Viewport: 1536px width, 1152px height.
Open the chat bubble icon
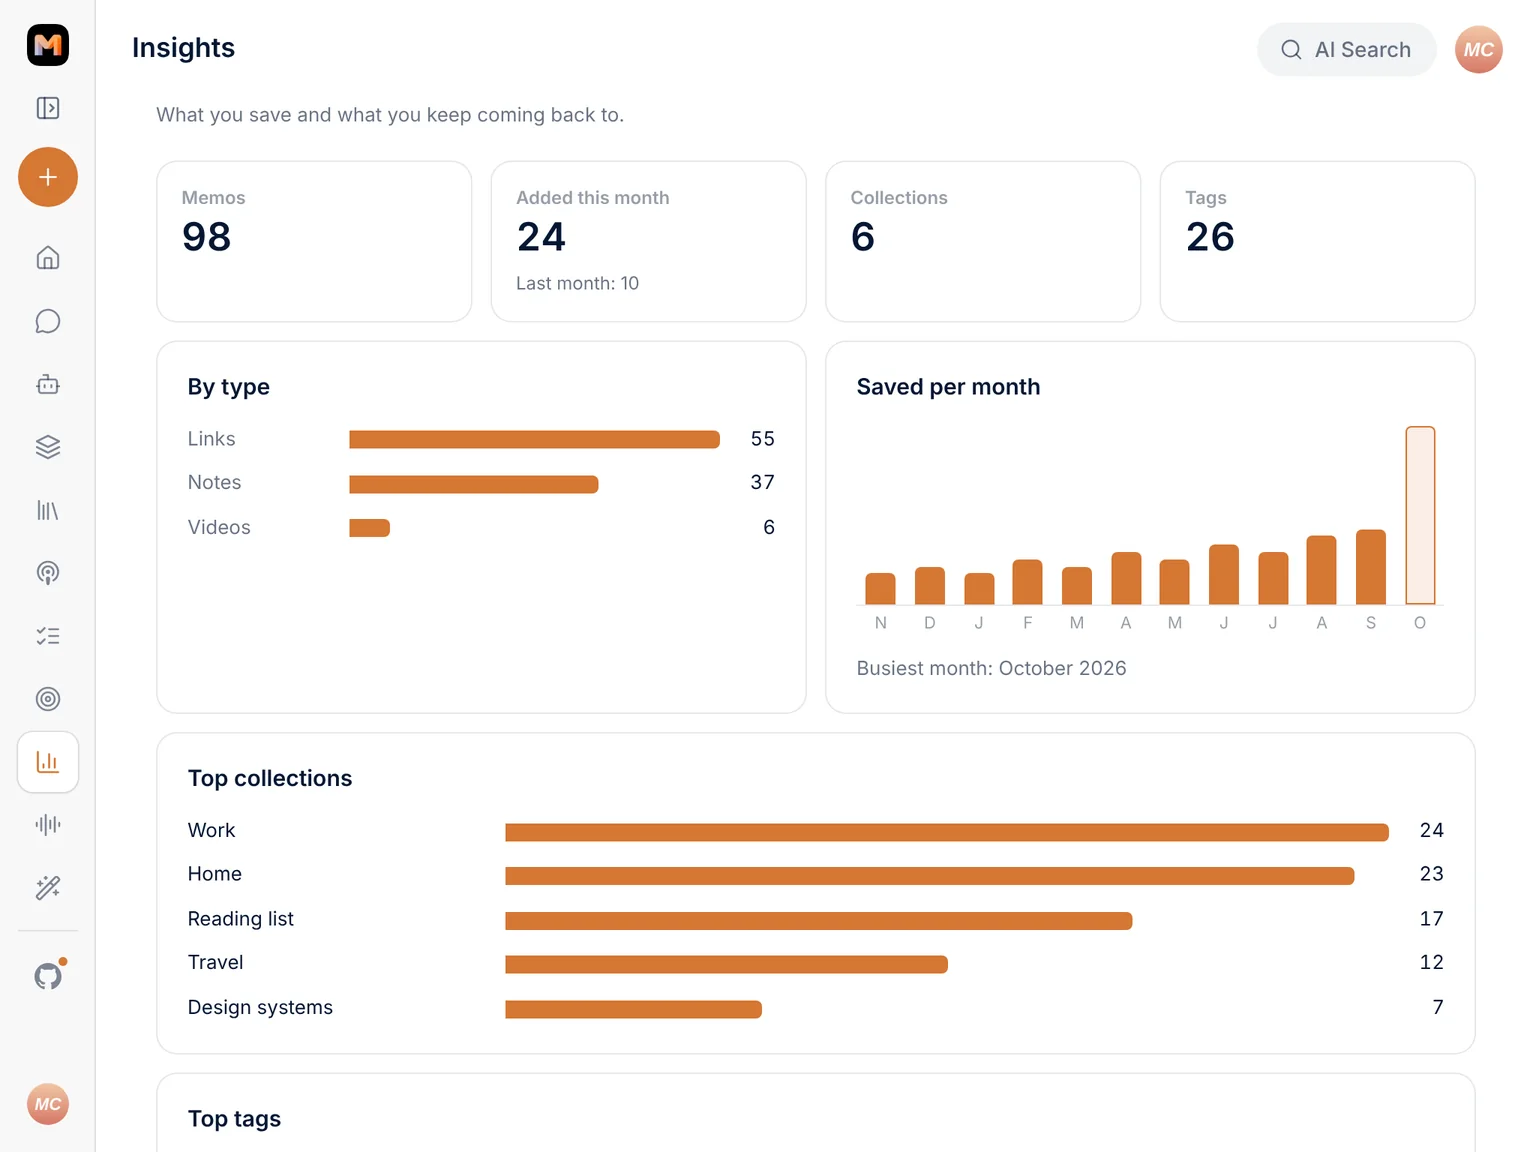point(48,321)
